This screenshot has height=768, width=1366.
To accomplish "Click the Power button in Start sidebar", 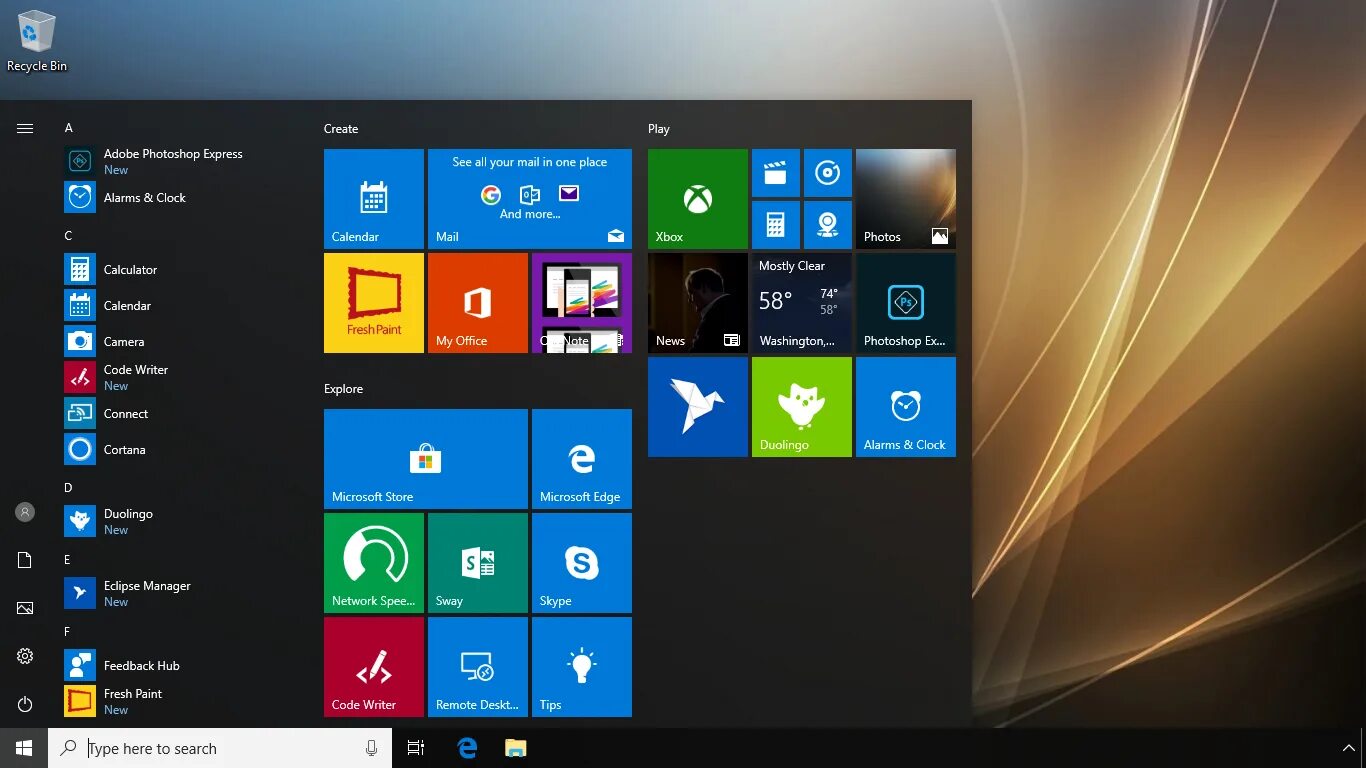I will (x=25, y=704).
